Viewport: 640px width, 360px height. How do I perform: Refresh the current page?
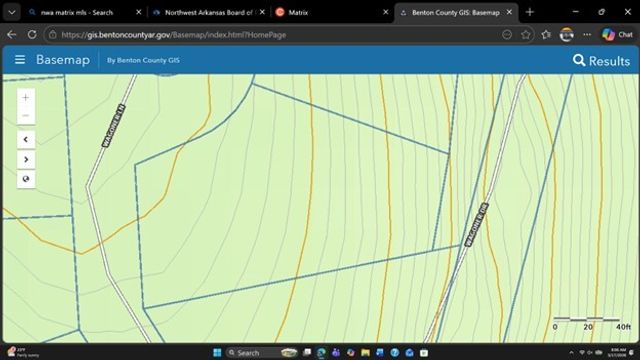pos(32,35)
